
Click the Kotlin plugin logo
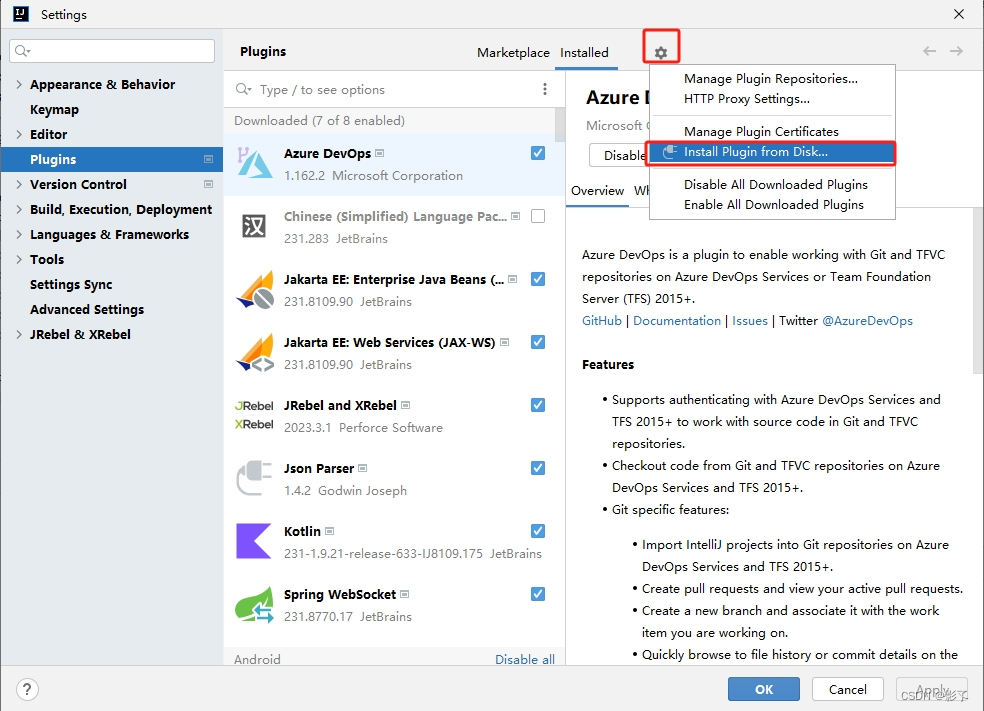coord(254,541)
